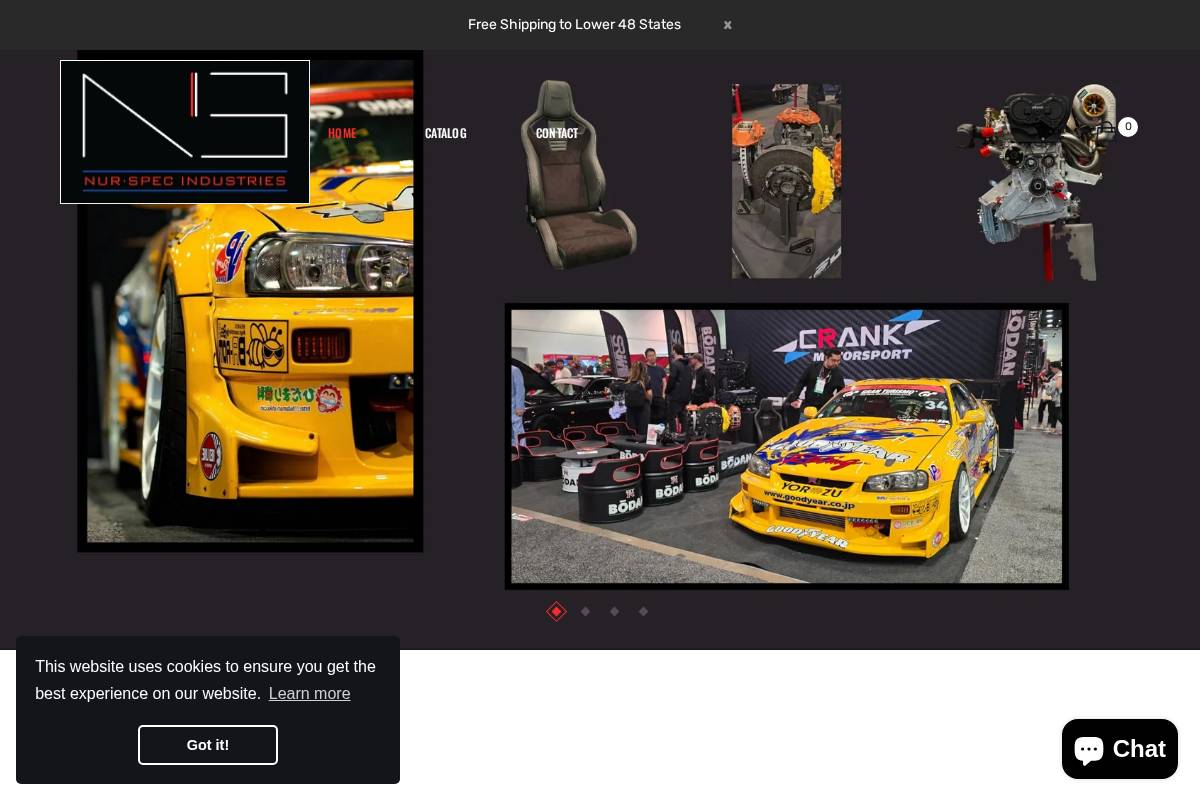Click the Free Shipping banner text
Screen dimensions: 1200x800
click(x=574, y=24)
